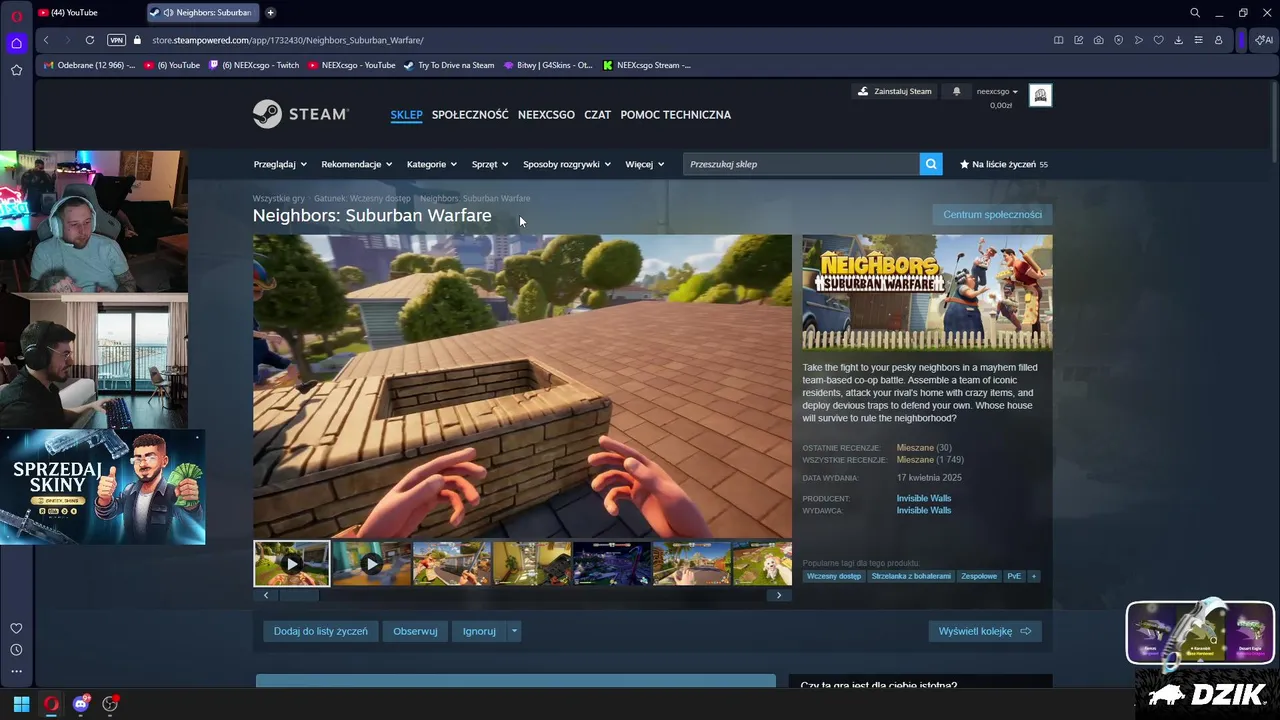Open sidebar bookmarks star icon

pos(16,70)
